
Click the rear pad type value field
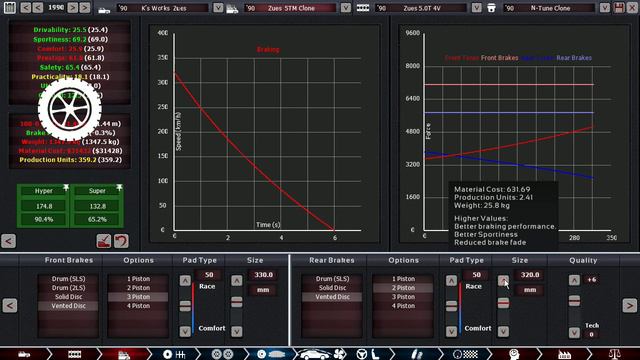(x=476, y=275)
